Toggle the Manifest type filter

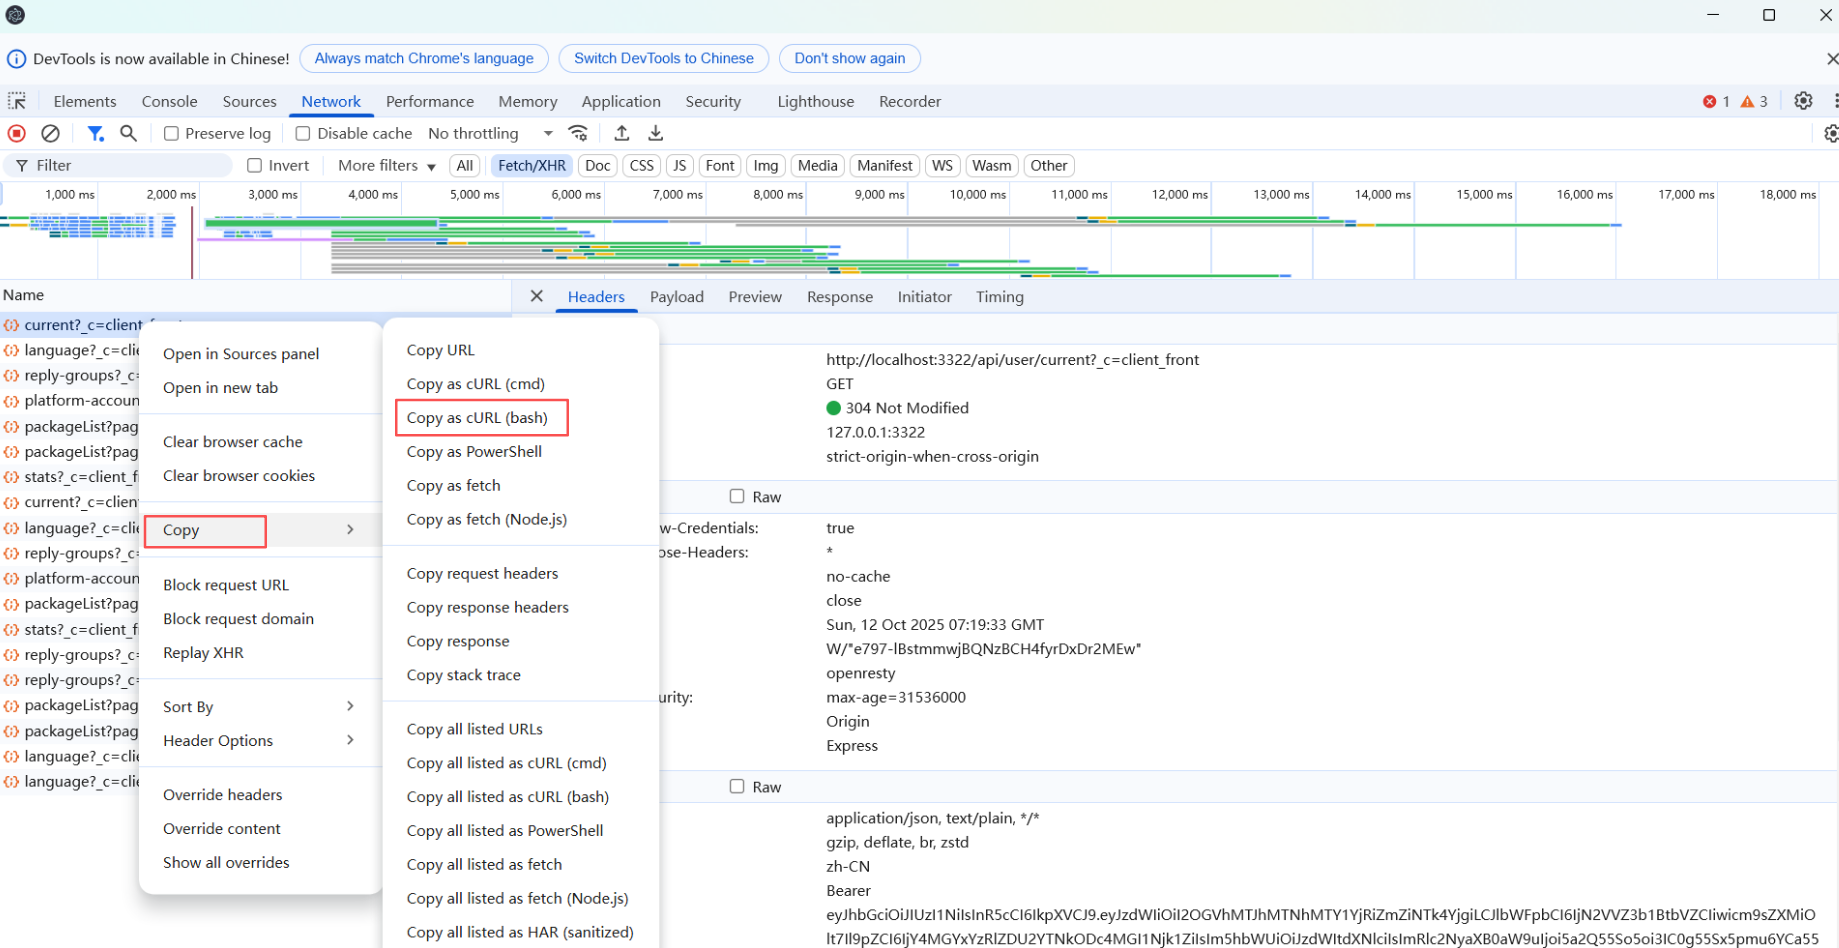[885, 165]
